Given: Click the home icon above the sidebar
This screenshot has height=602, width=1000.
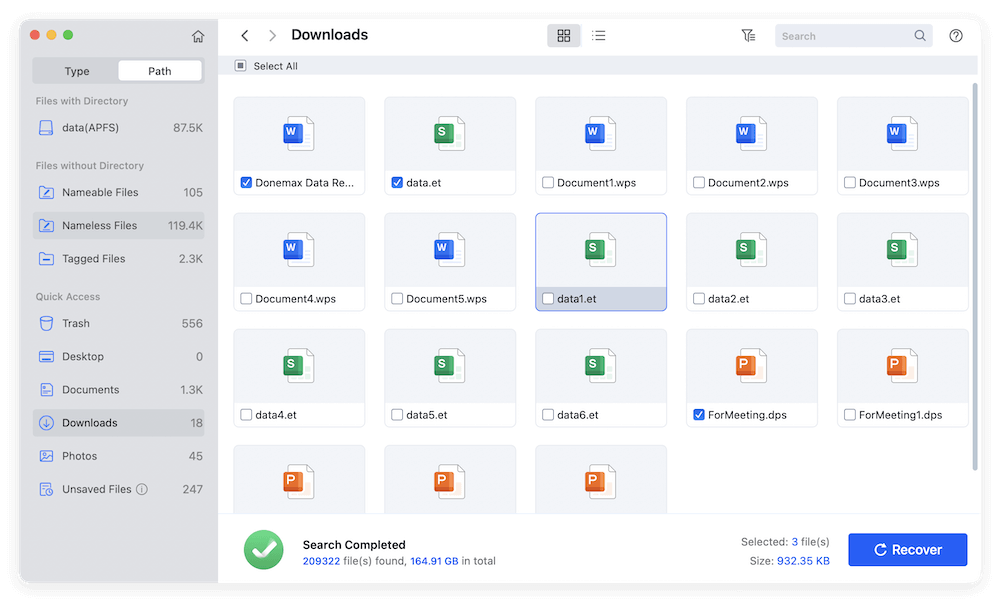Looking at the screenshot, I should (x=198, y=35).
